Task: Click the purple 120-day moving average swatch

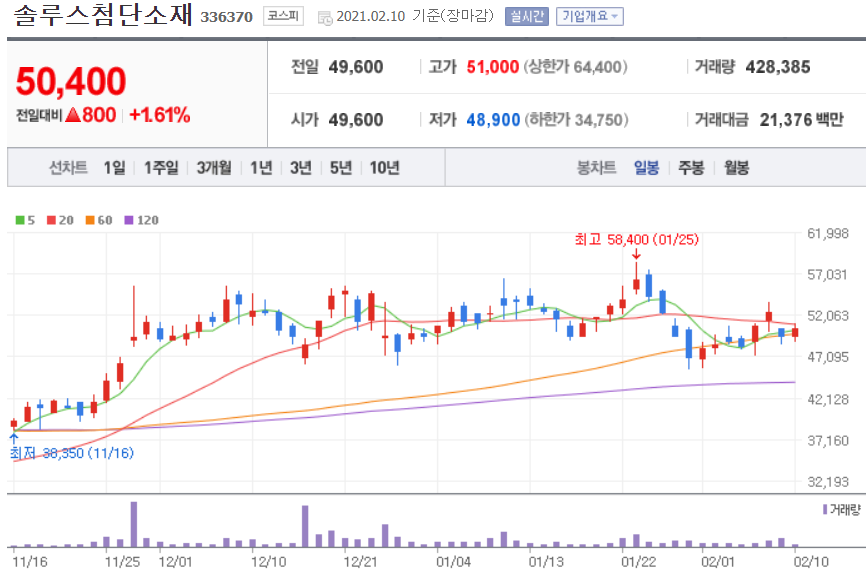Action: click(129, 220)
